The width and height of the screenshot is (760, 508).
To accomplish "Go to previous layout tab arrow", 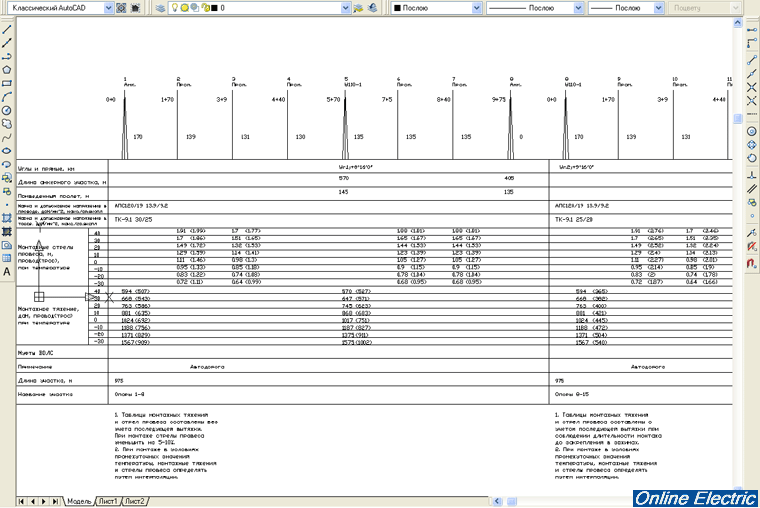I will coord(32,501).
